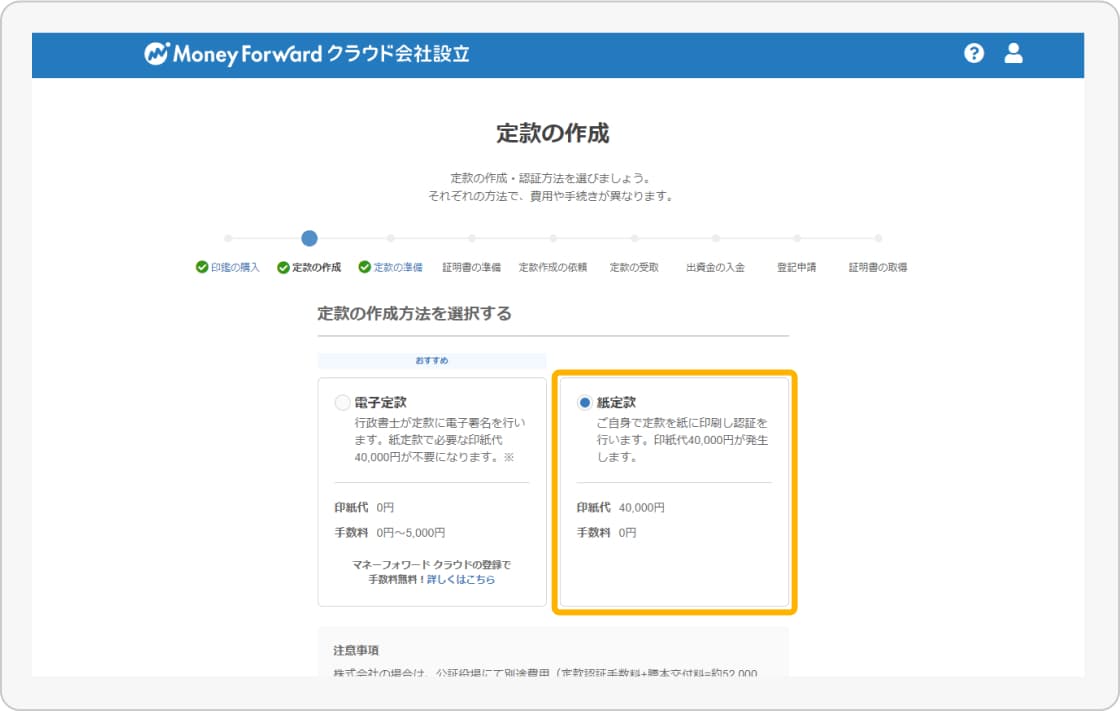
Task: Click the Money Forward logo icon
Action: click(x=157, y=55)
